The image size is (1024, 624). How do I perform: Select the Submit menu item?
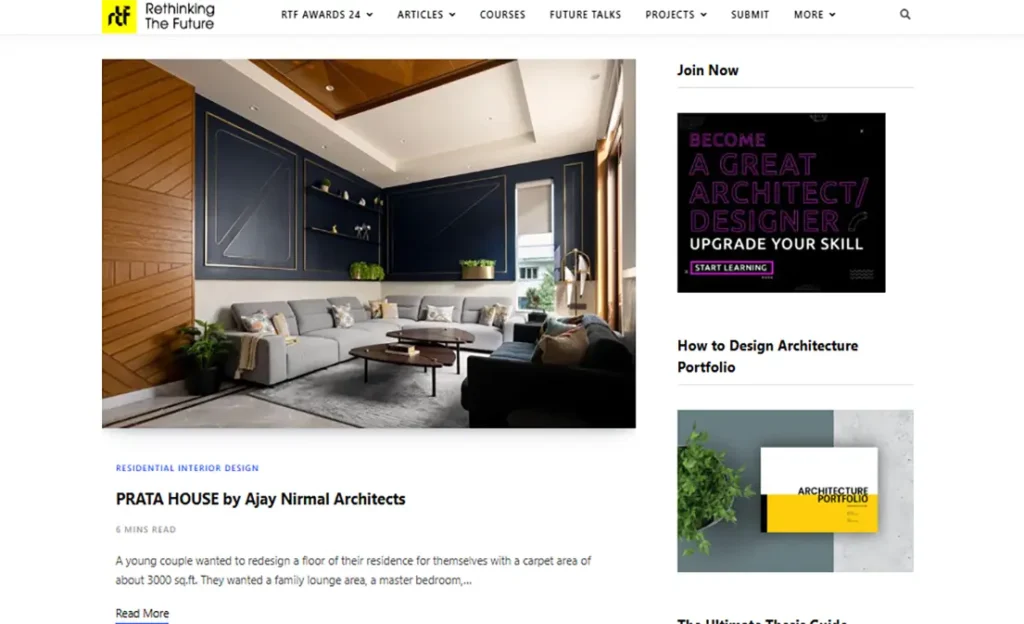coord(750,14)
